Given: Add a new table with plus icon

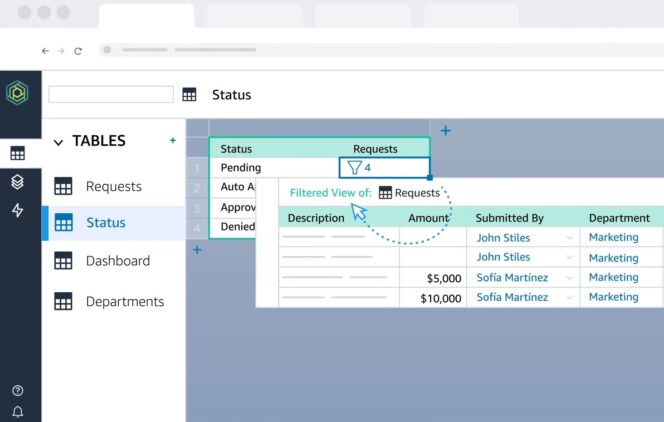Looking at the screenshot, I should (173, 140).
